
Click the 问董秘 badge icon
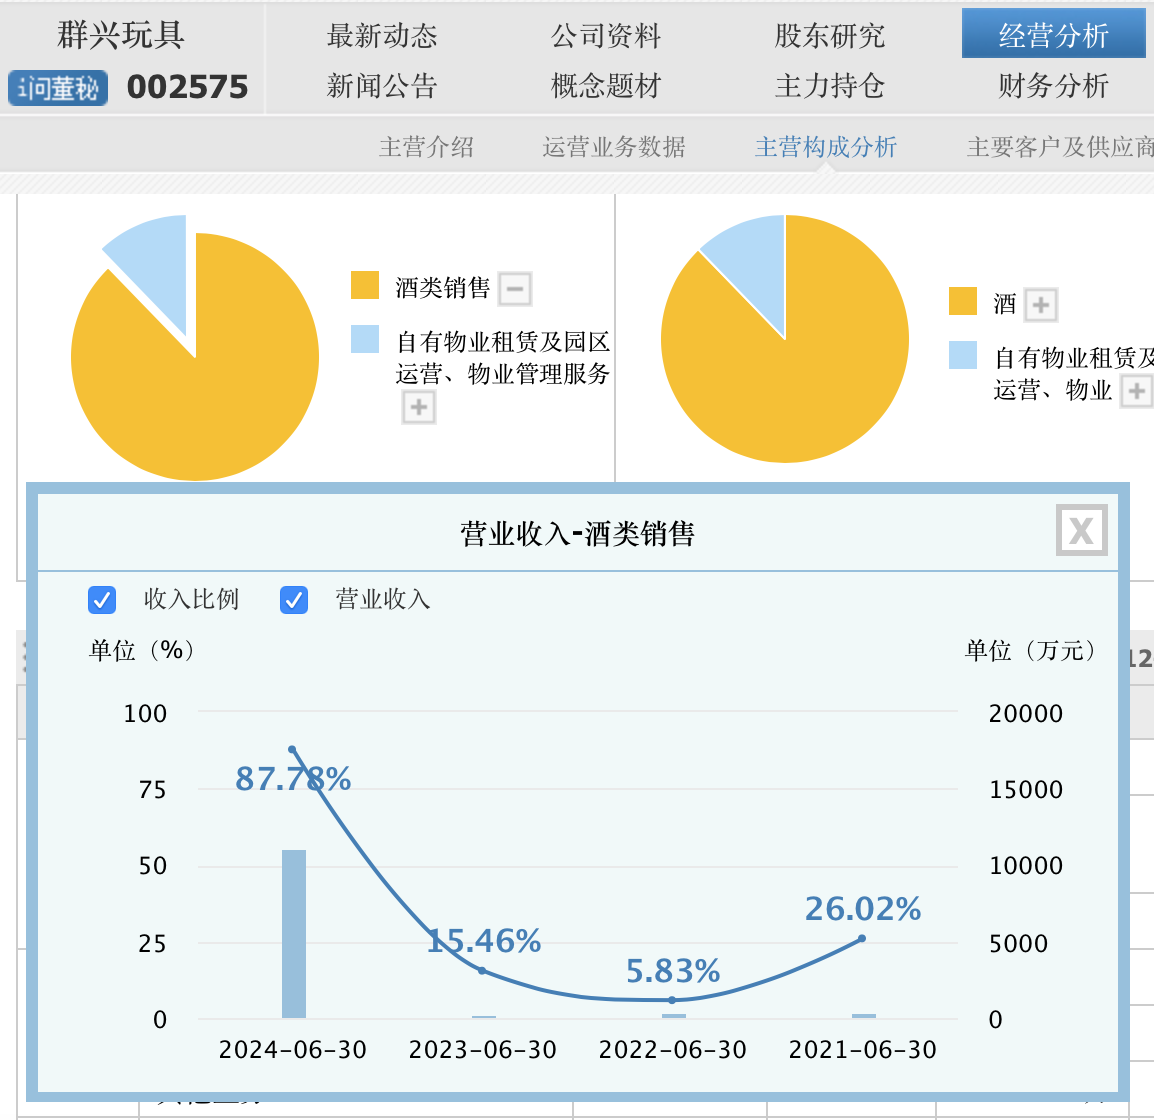click(58, 88)
